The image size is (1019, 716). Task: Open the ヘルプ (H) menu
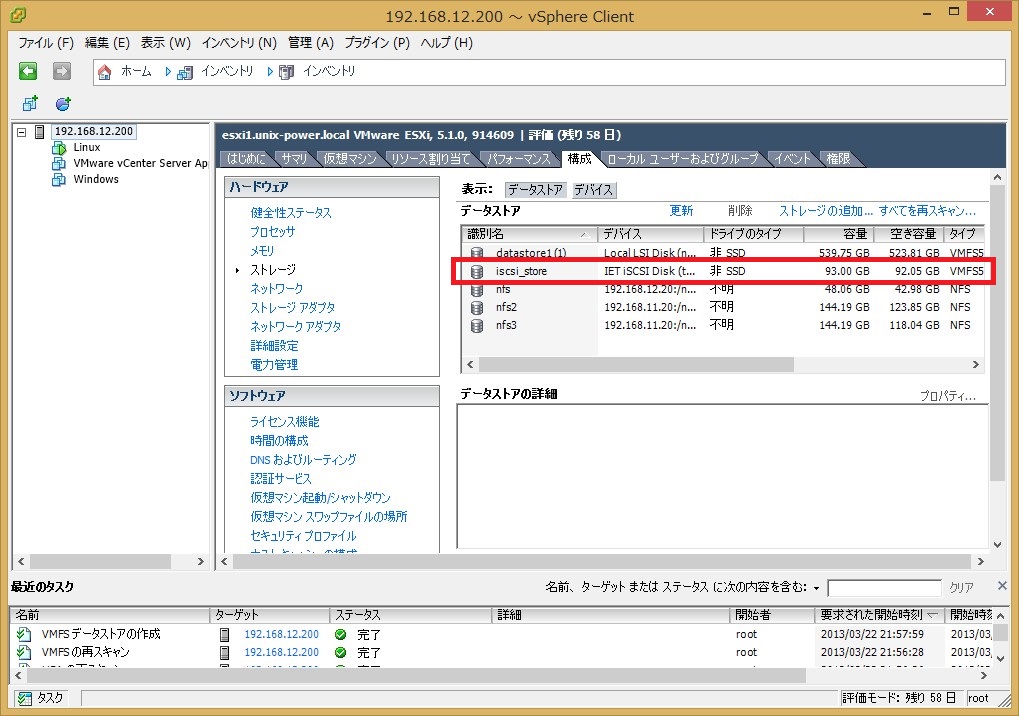coord(446,43)
